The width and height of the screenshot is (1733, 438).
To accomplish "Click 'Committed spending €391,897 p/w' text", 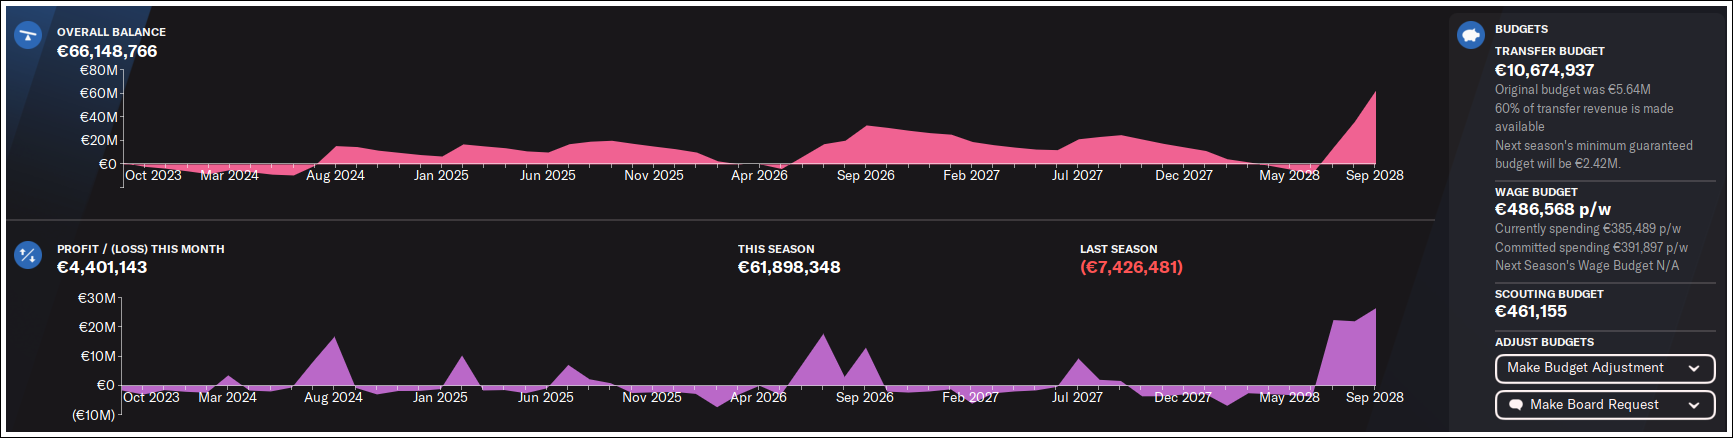I will click(1591, 248).
